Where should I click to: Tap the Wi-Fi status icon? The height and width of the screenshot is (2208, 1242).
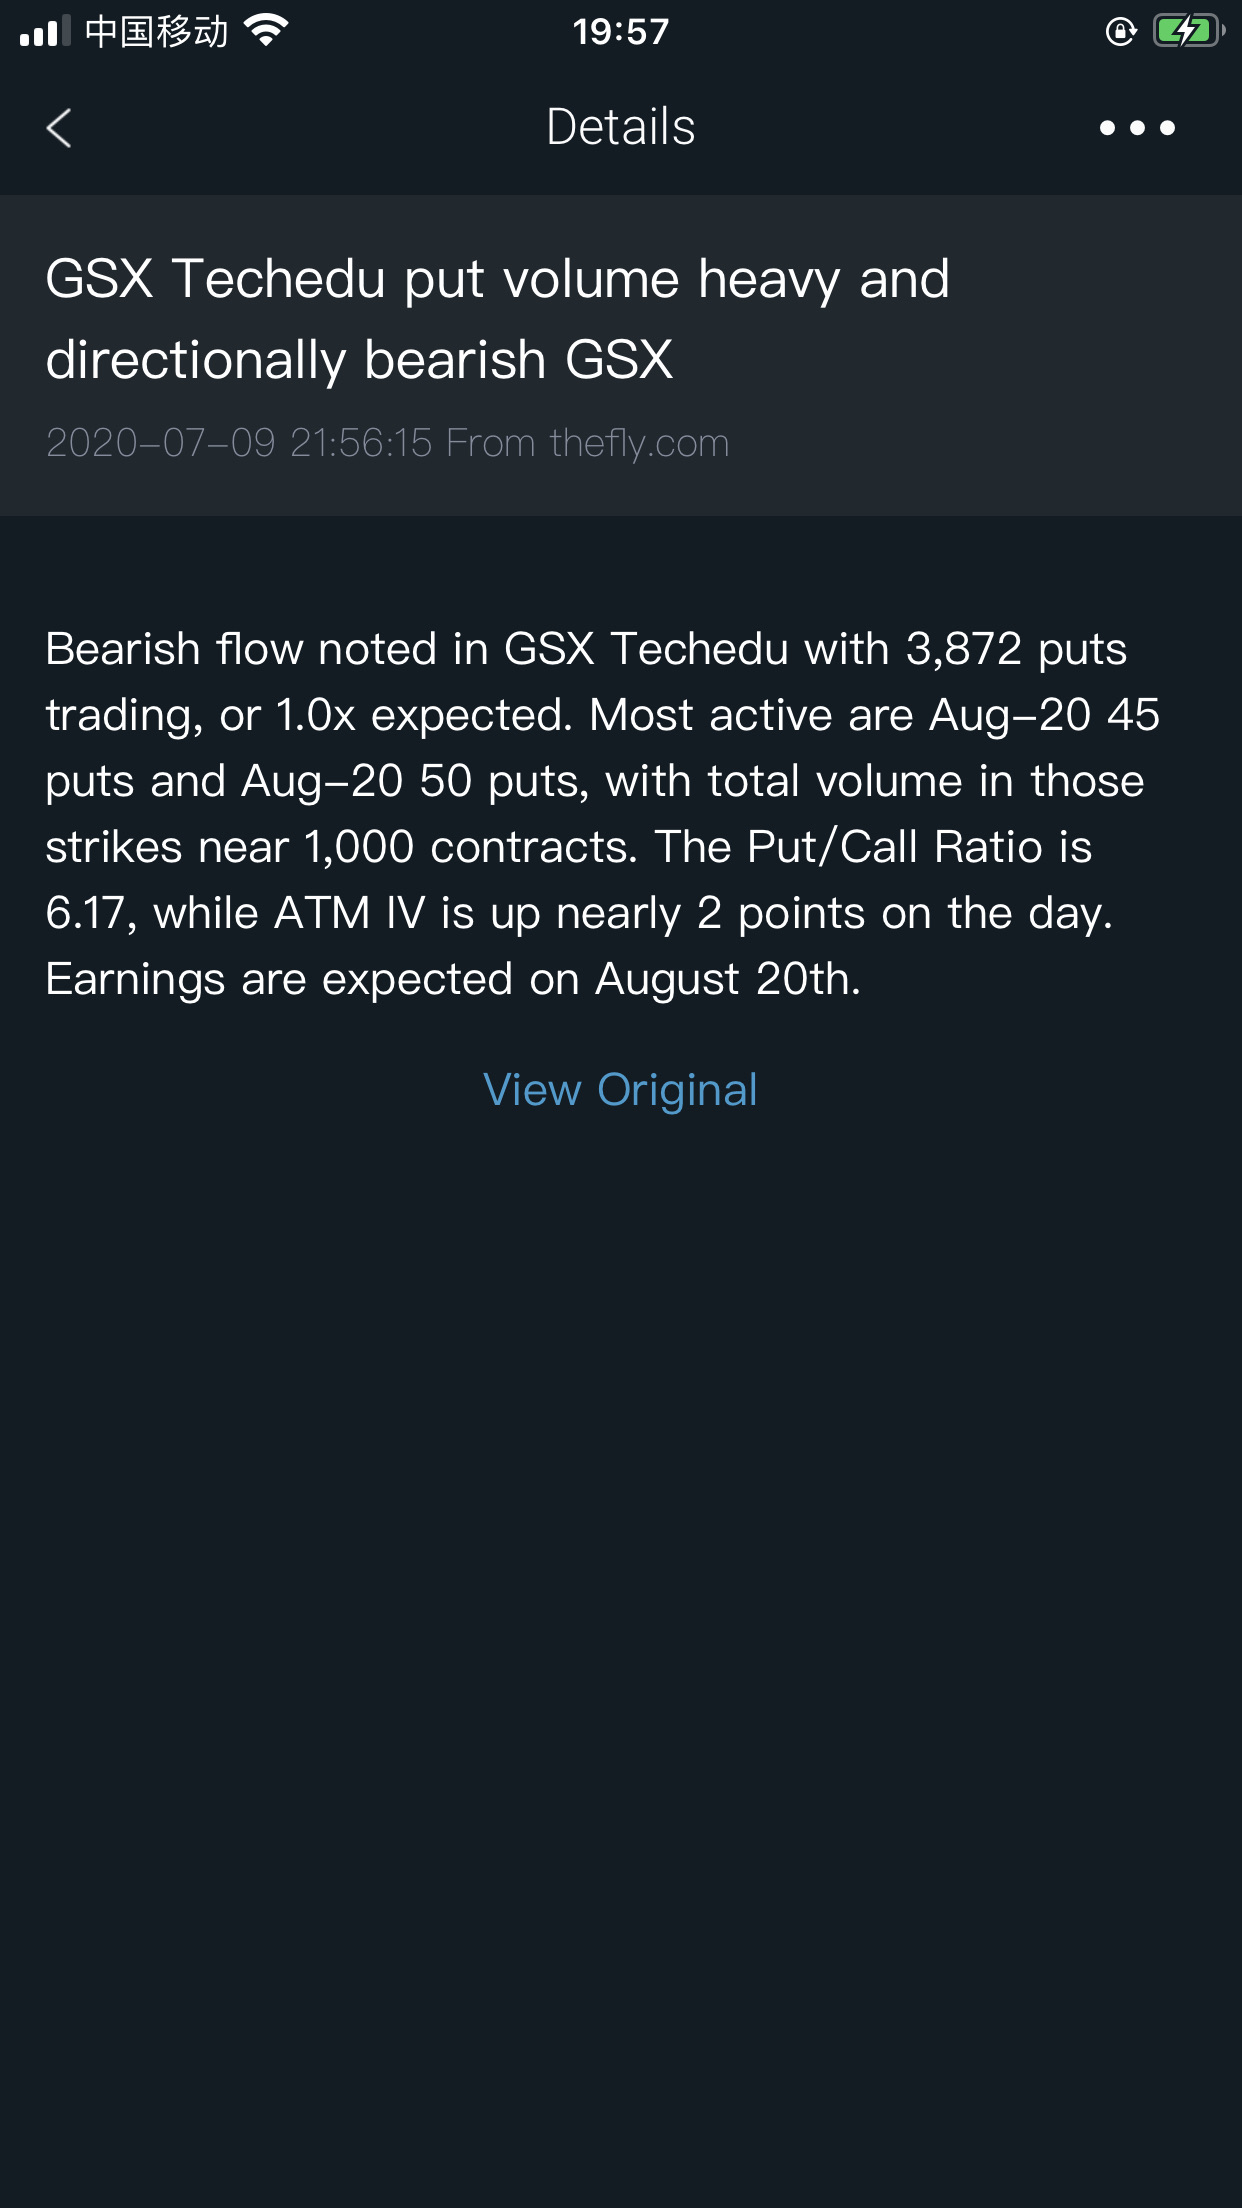point(266,31)
